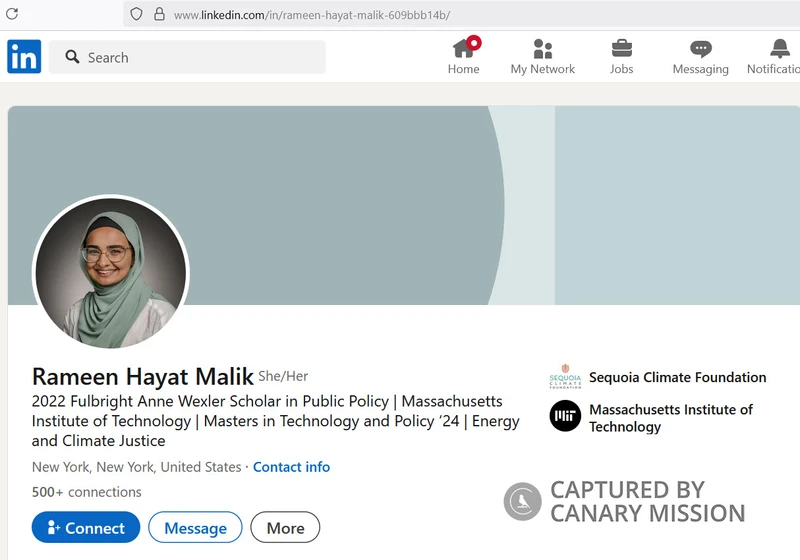This screenshot has width=800, height=560.
Task: Open the Home feed tab
Action: pos(464,56)
